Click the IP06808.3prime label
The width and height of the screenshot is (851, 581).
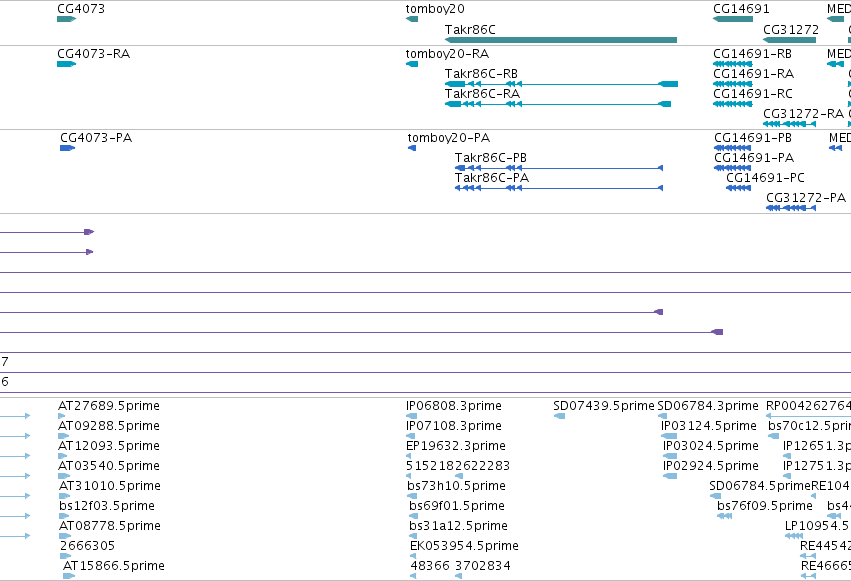(x=454, y=406)
